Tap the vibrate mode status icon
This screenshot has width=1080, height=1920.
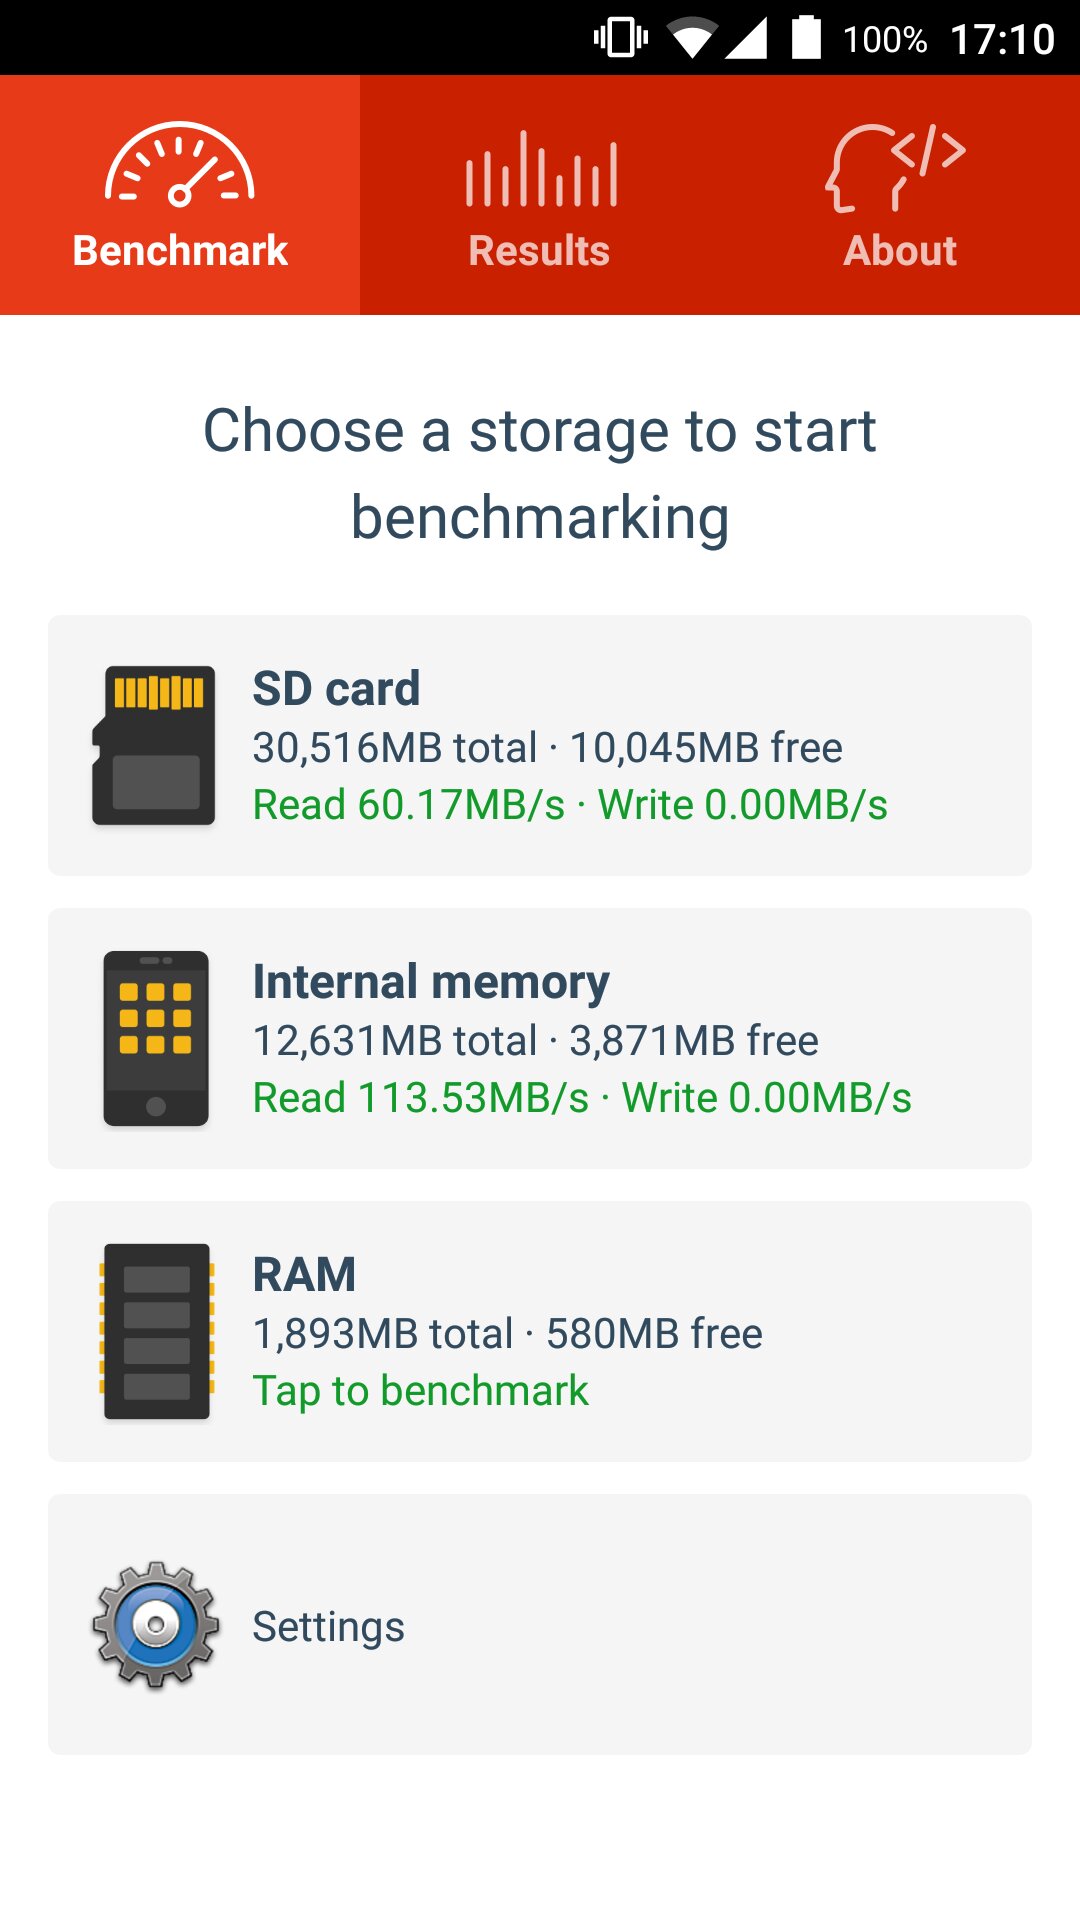621,38
